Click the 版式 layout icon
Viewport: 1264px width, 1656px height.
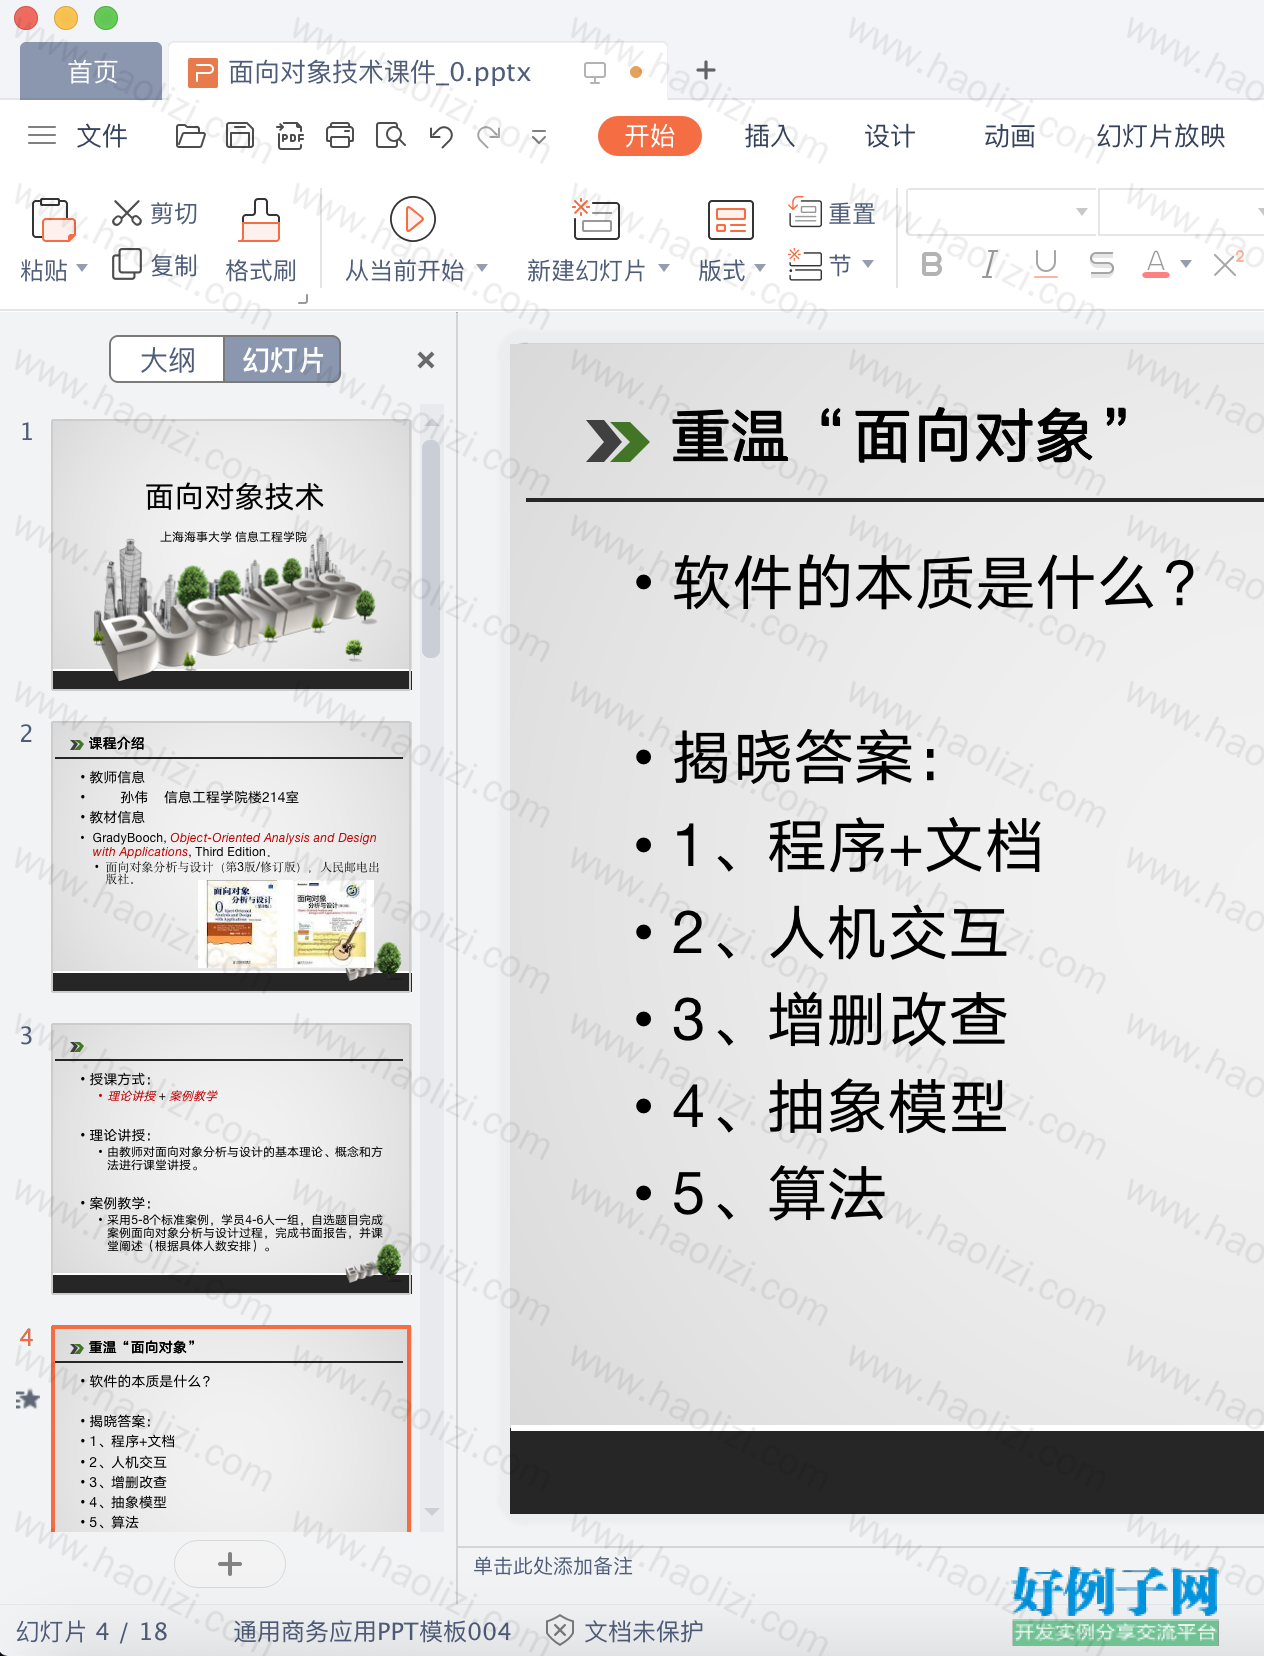[731, 219]
